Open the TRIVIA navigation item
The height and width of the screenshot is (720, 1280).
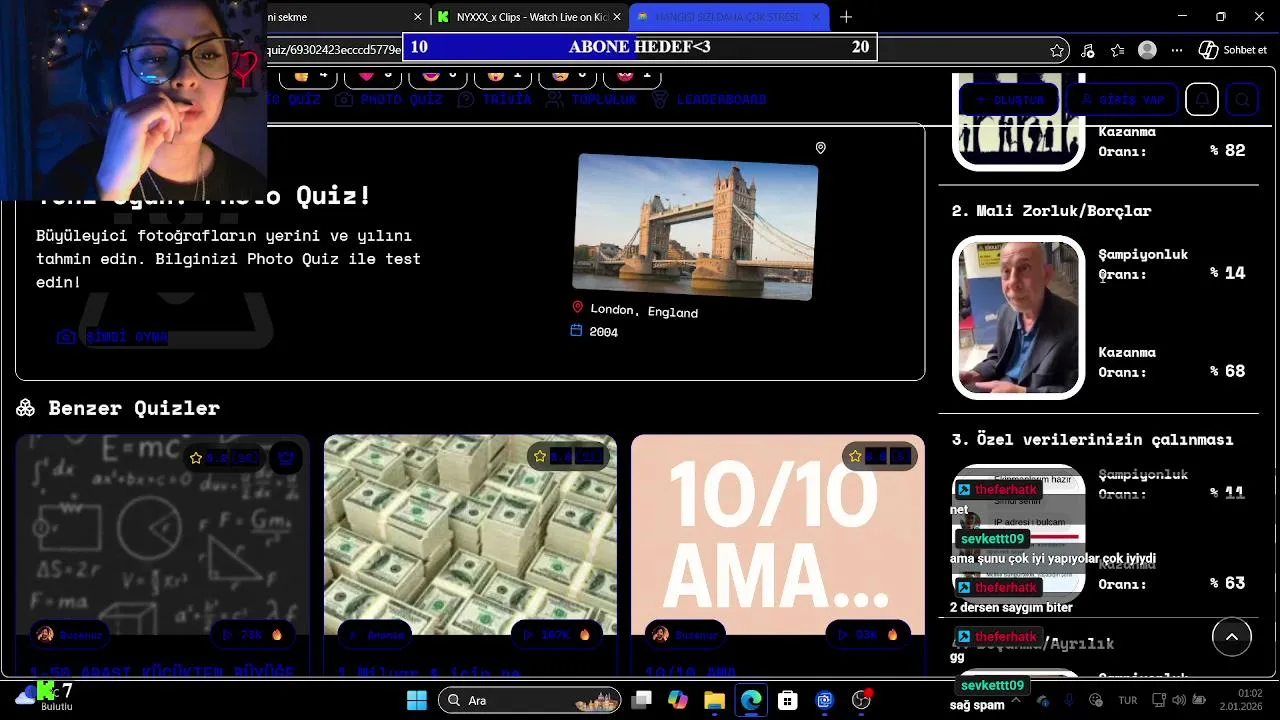pyautogui.click(x=495, y=99)
